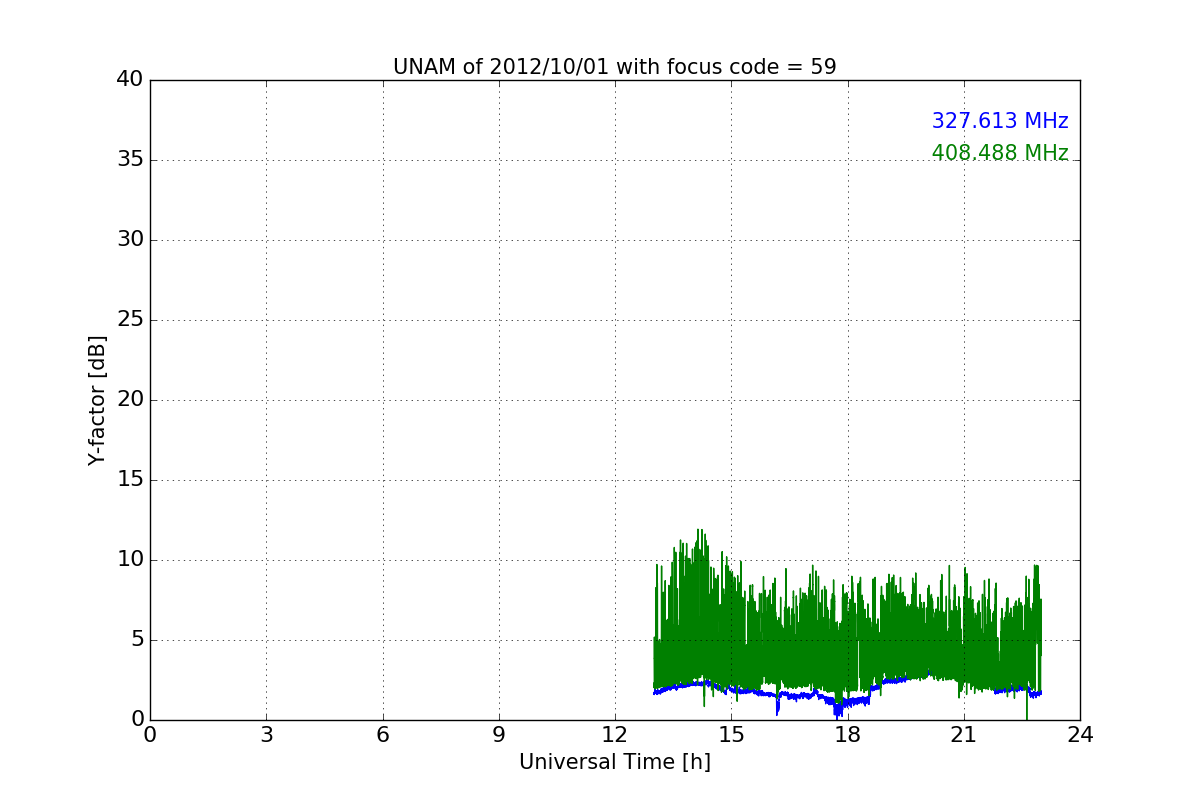Click the x-axis tick label '15'
This screenshot has height=800, width=1200.
[x=731, y=735]
